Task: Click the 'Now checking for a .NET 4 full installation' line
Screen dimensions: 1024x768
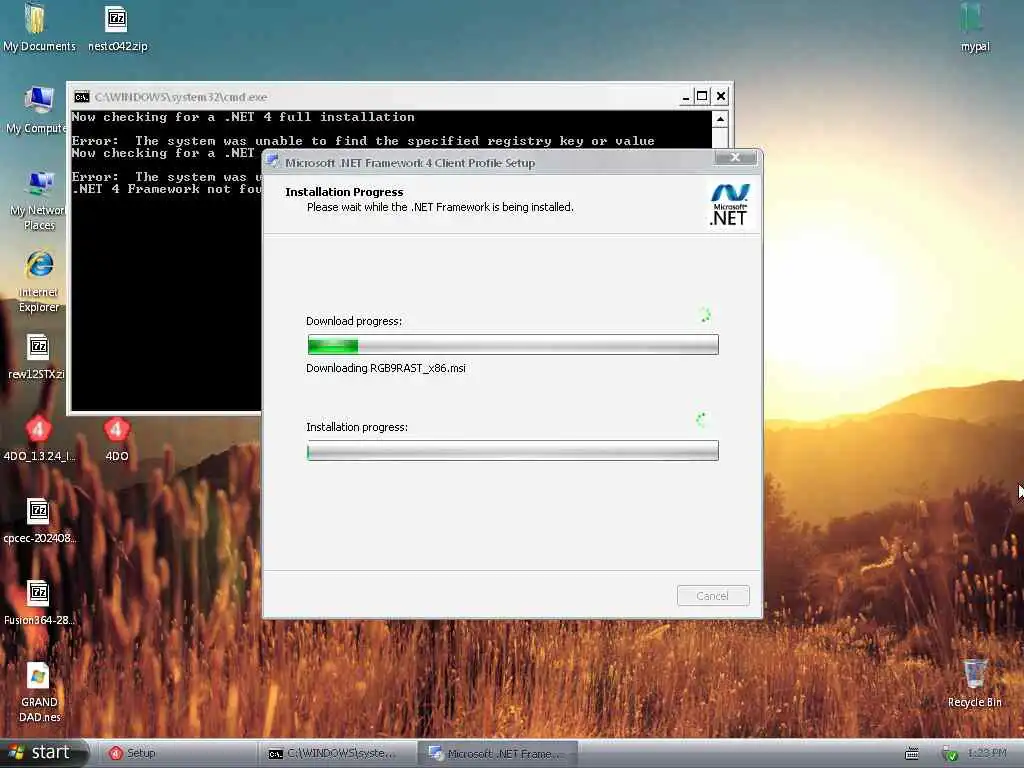Action: click(243, 117)
